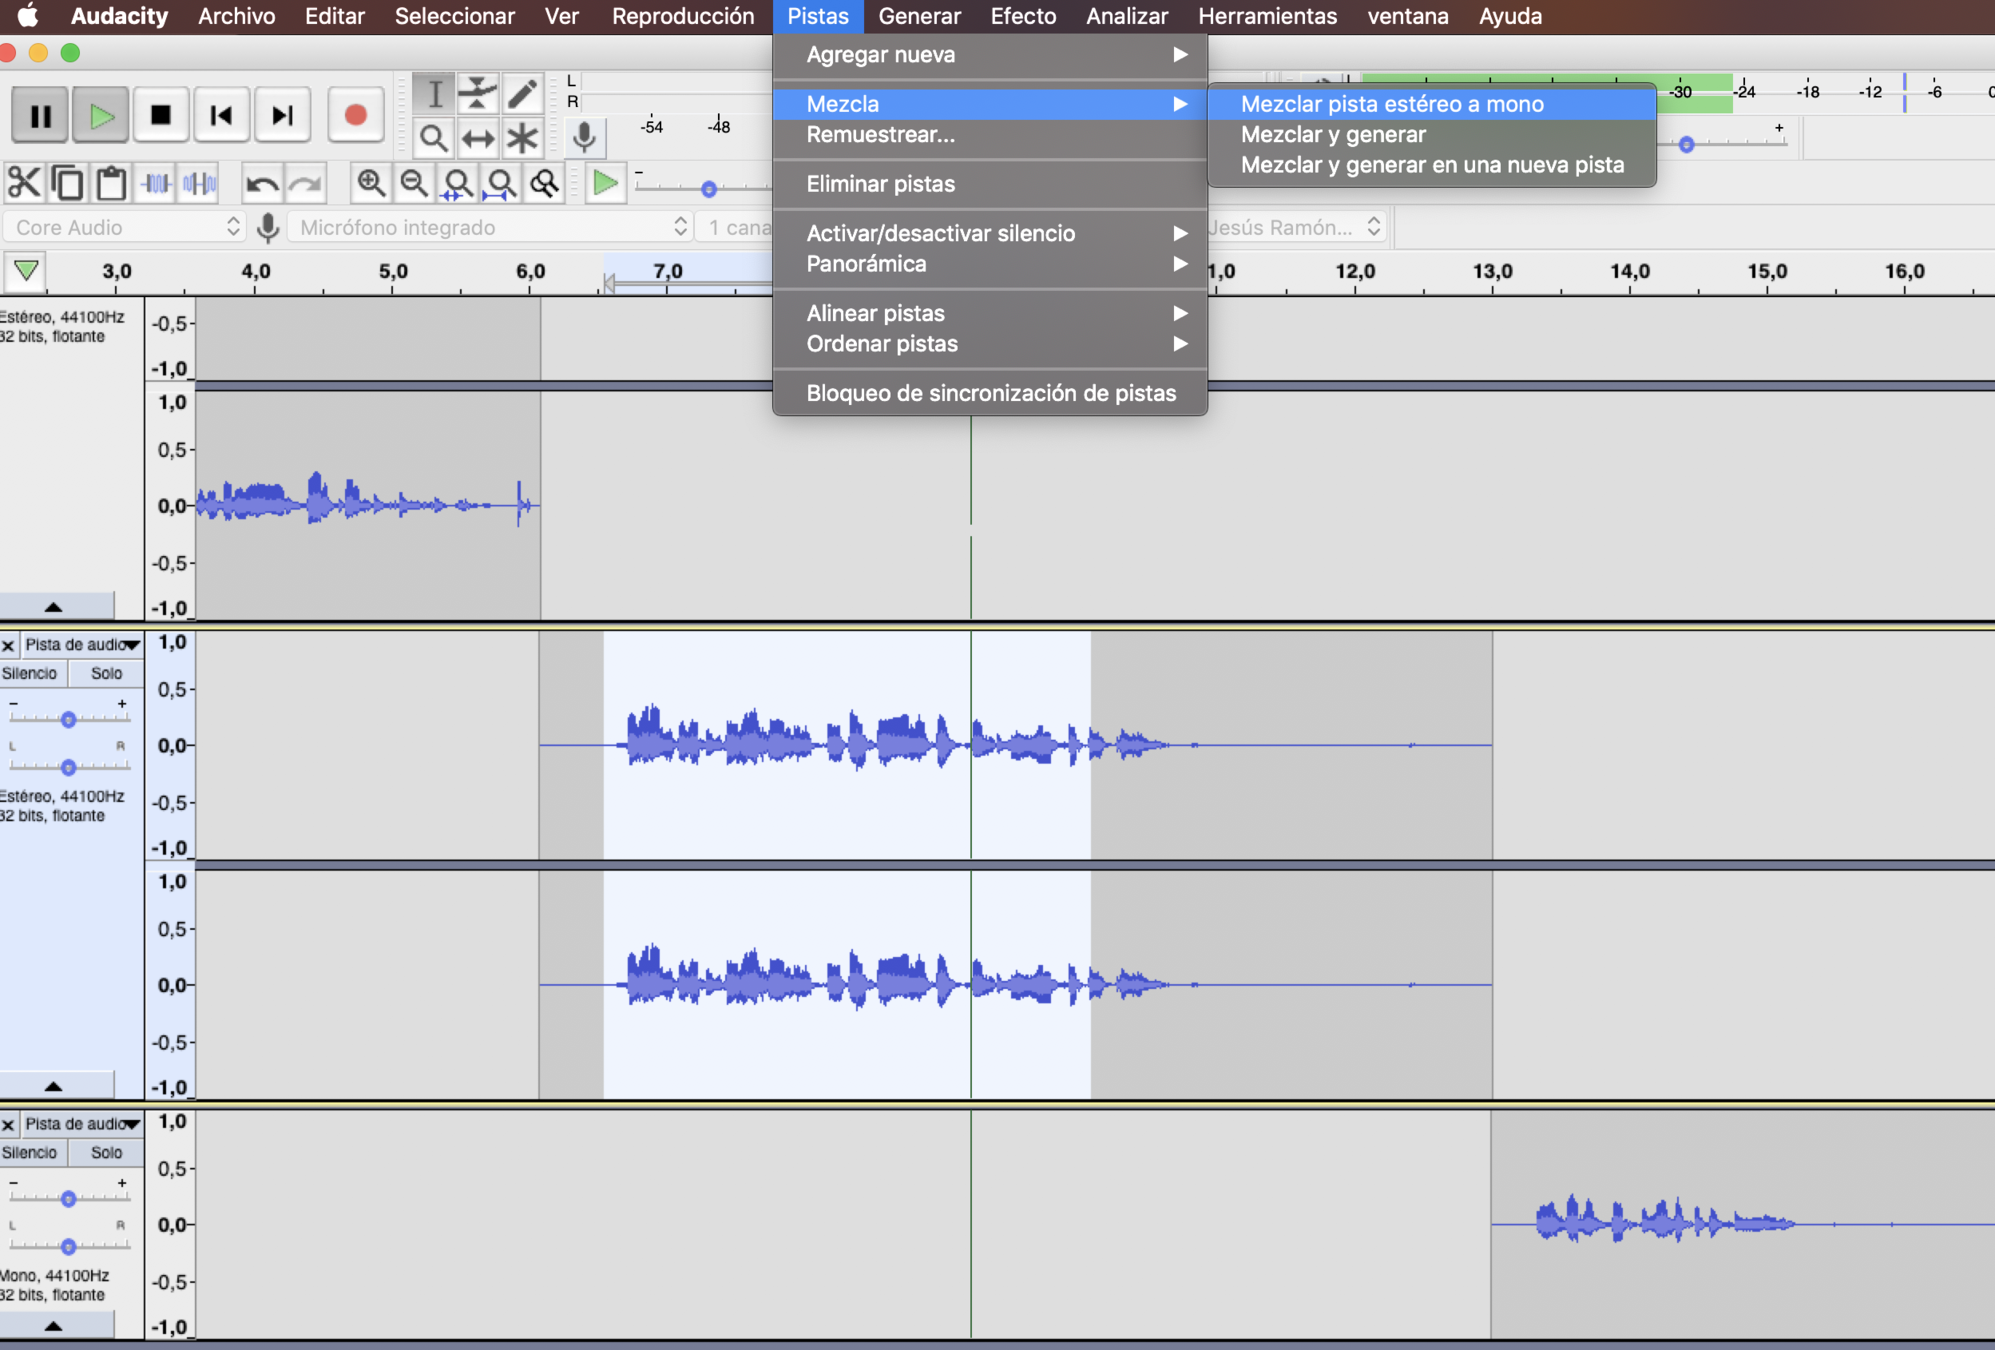This screenshot has width=1995, height=1350.
Task: Select the Draw pencil tool
Action: [522, 93]
